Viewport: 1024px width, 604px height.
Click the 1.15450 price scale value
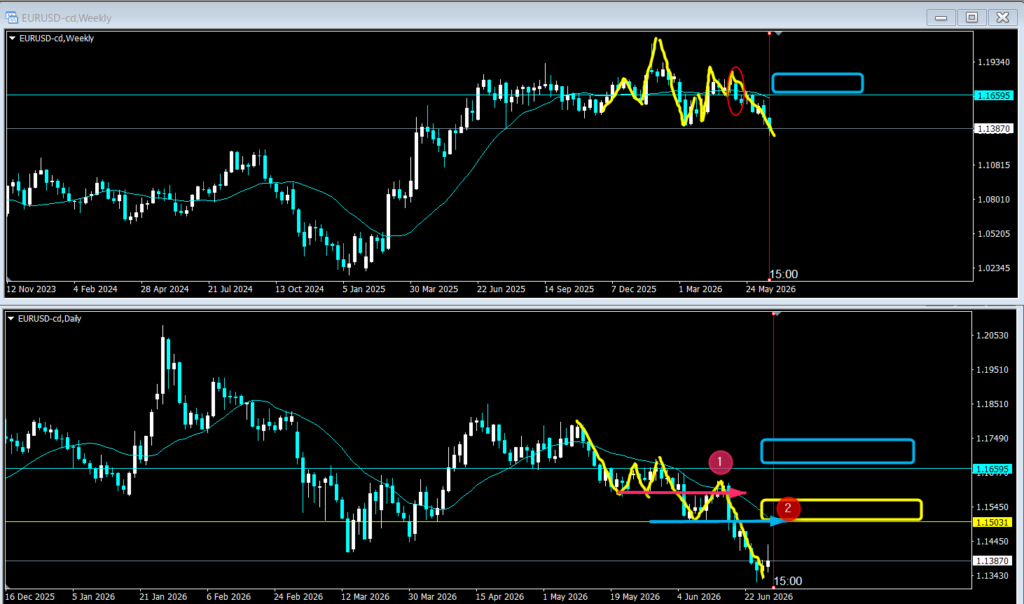[x=992, y=507]
